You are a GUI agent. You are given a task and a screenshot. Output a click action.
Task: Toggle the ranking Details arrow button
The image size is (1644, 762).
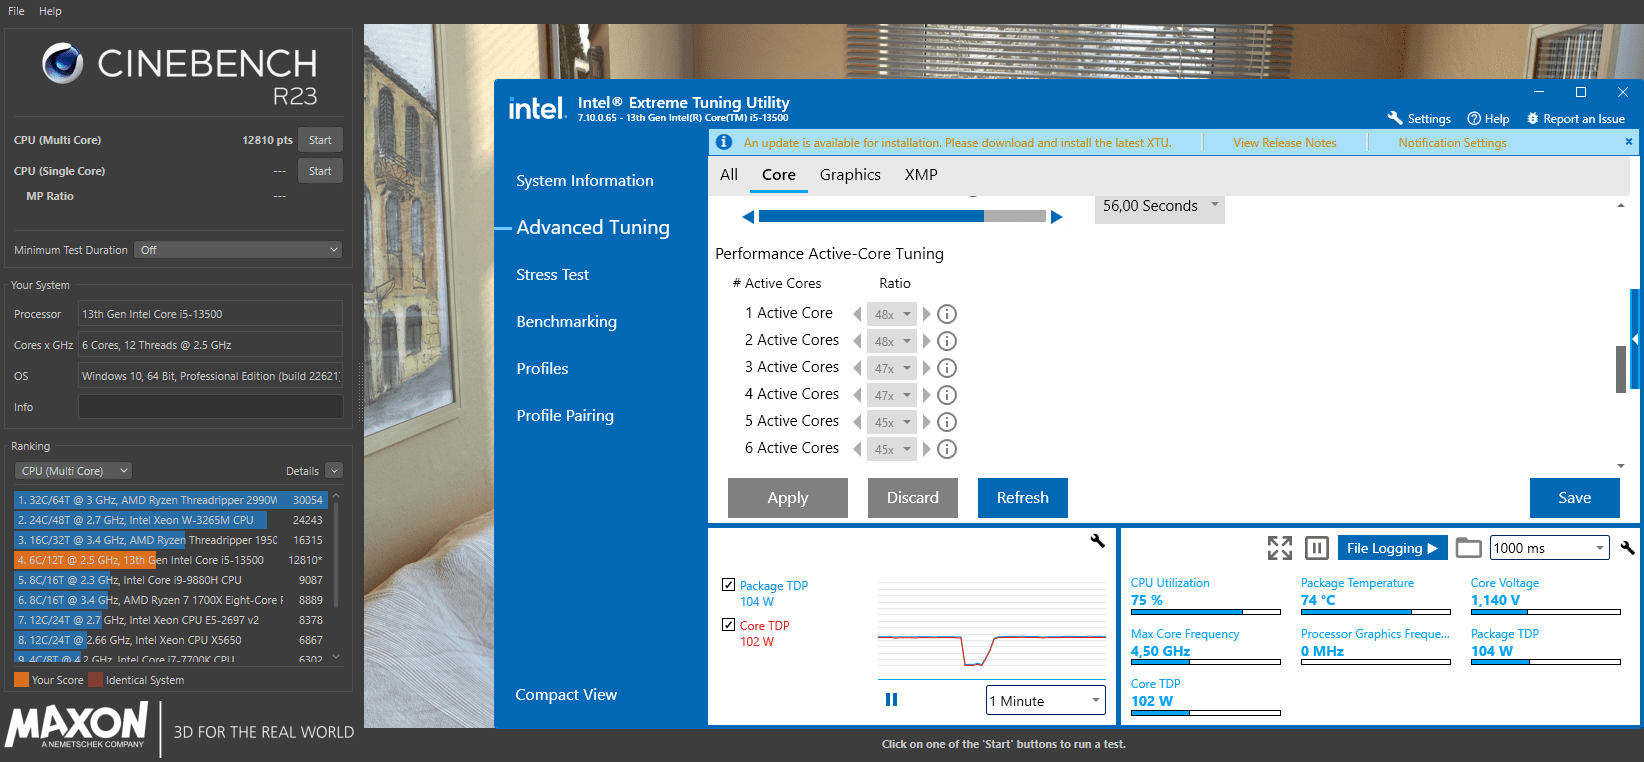(x=334, y=471)
